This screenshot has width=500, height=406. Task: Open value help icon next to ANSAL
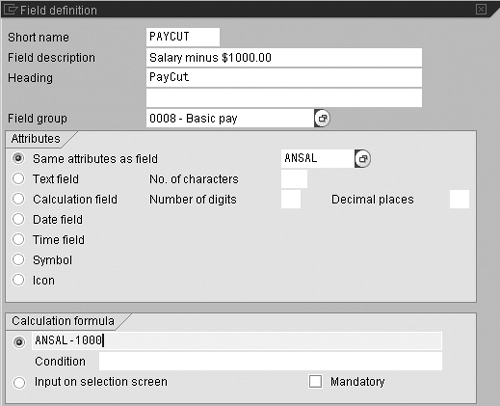point(363,159)
